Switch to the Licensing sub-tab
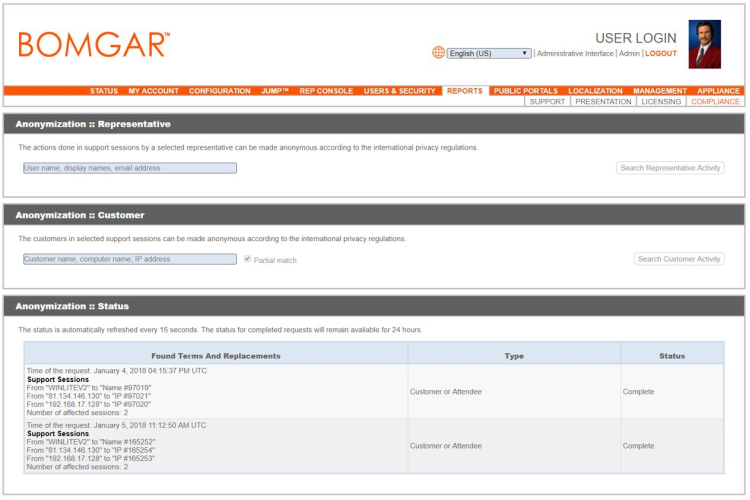The height and width of the screenshot is (500, 750). click(661, 102)
